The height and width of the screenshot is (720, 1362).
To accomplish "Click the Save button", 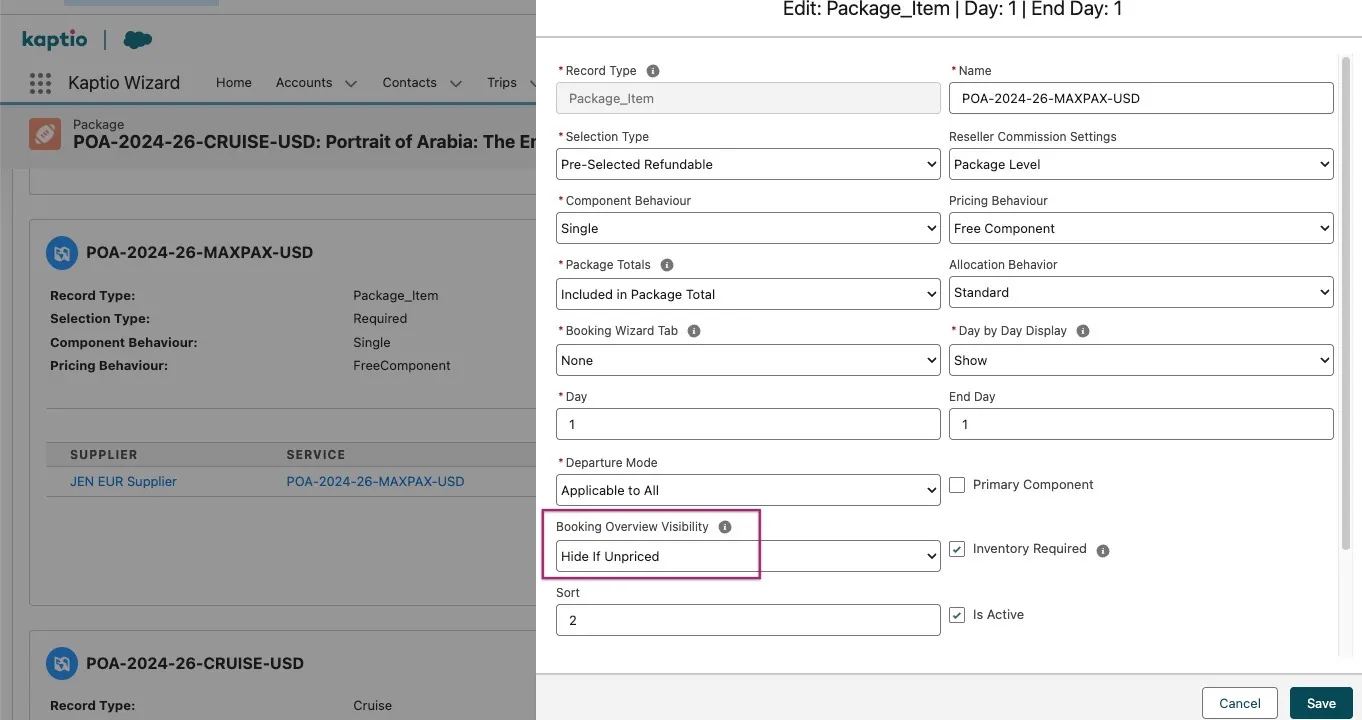I will pyautogui.click(x=1320, y=703).
